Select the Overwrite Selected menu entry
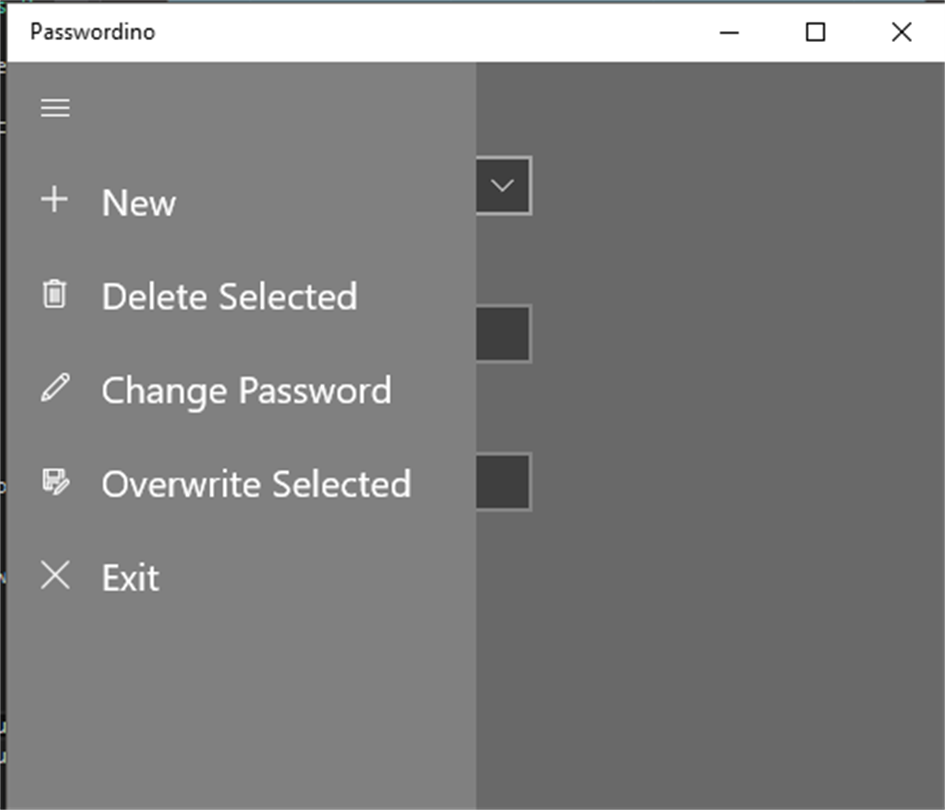 256,485
